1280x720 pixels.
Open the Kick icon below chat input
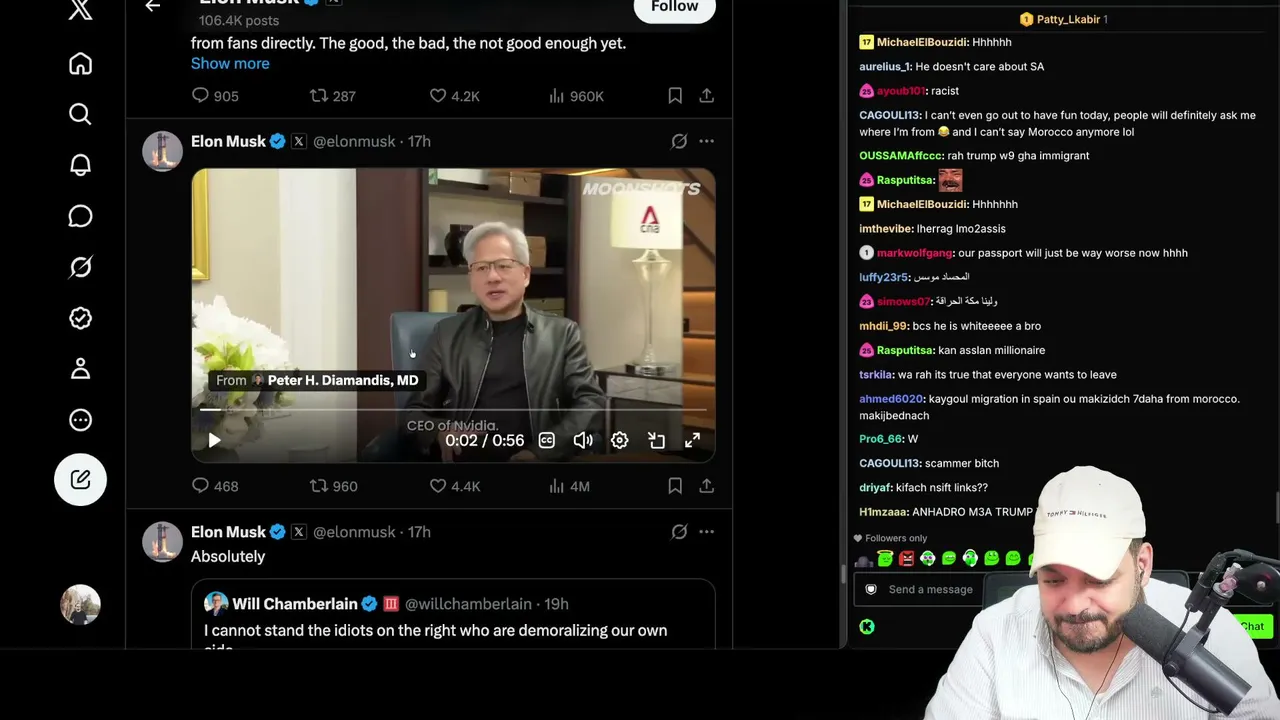point(867,627)
